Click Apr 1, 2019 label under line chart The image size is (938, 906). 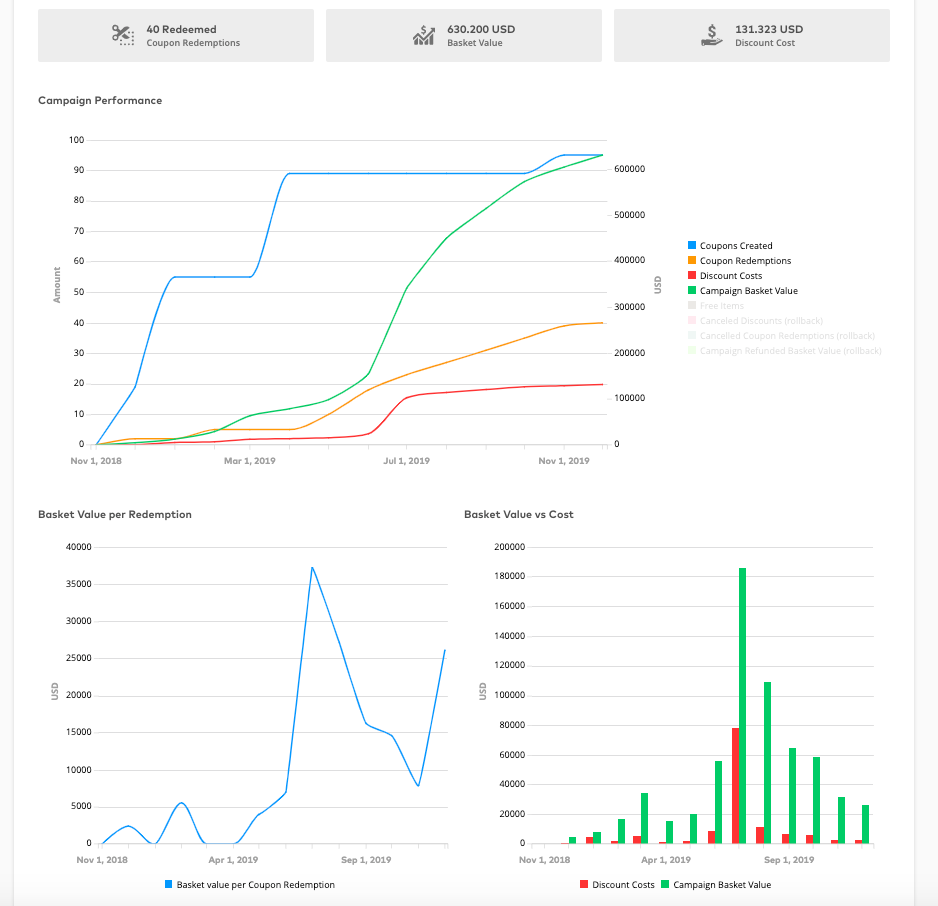pos(233,860)
